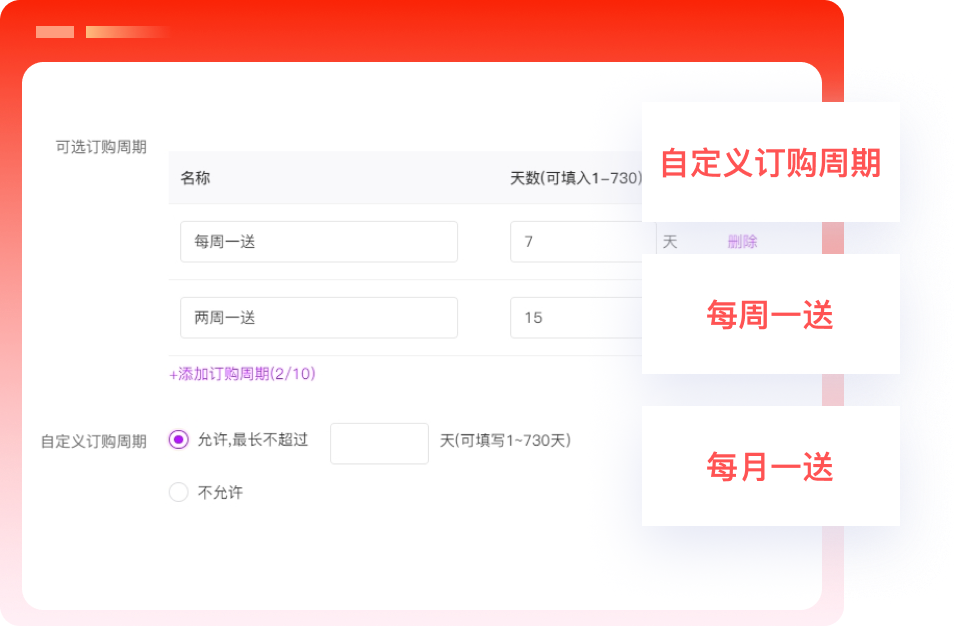Select the 不允许 radio button

click(179, 492)
